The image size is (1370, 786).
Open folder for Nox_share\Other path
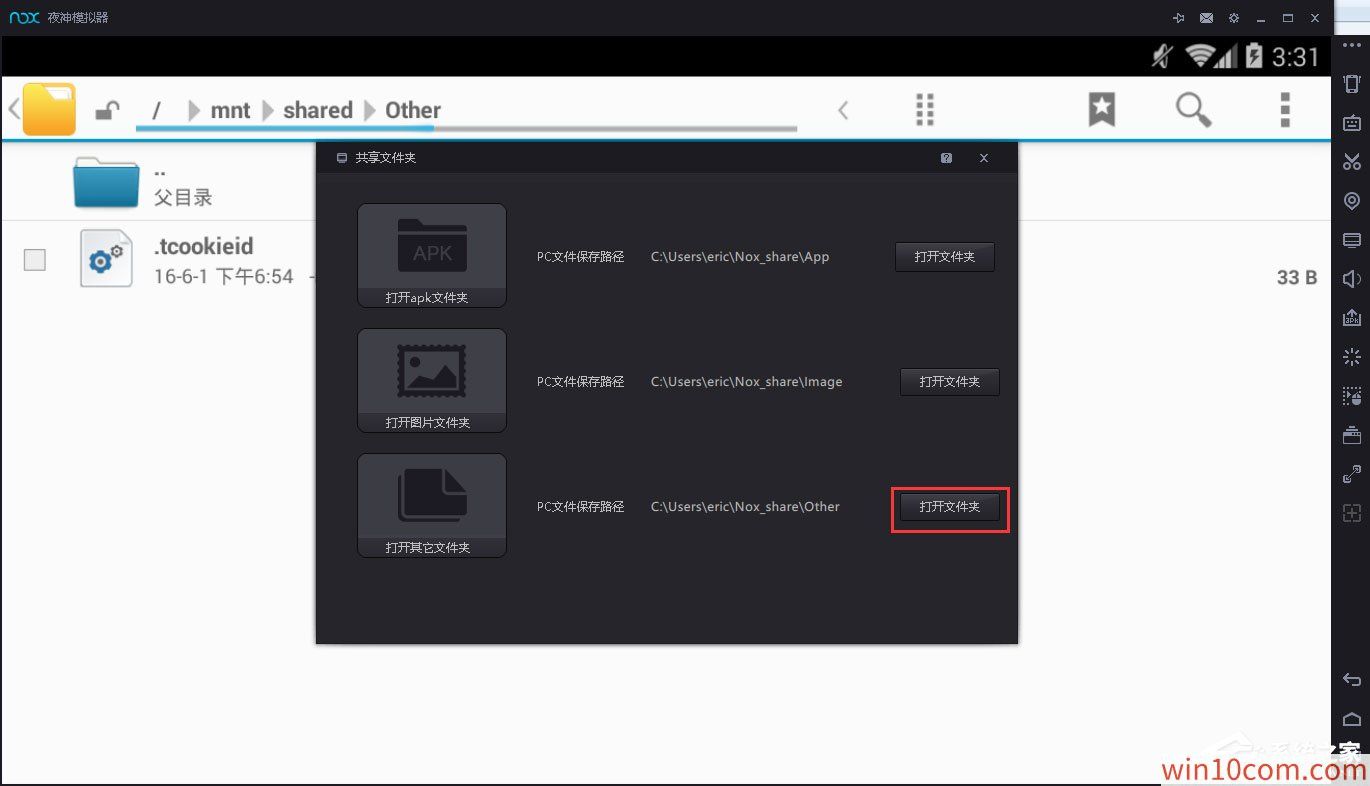(x=950, y=507)
